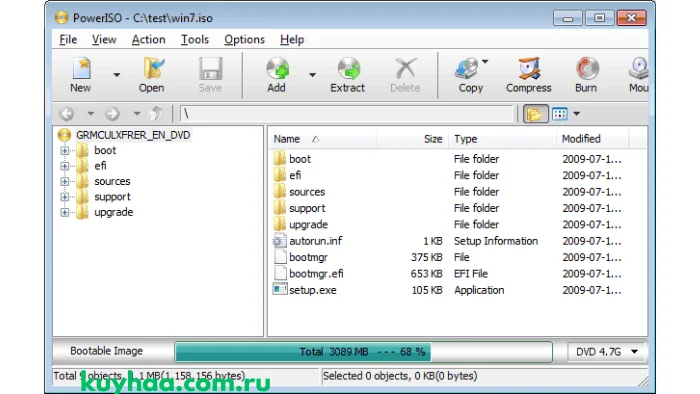
Task: Click the Total 3089 MB capacity bar
Action: coord(363,352)
